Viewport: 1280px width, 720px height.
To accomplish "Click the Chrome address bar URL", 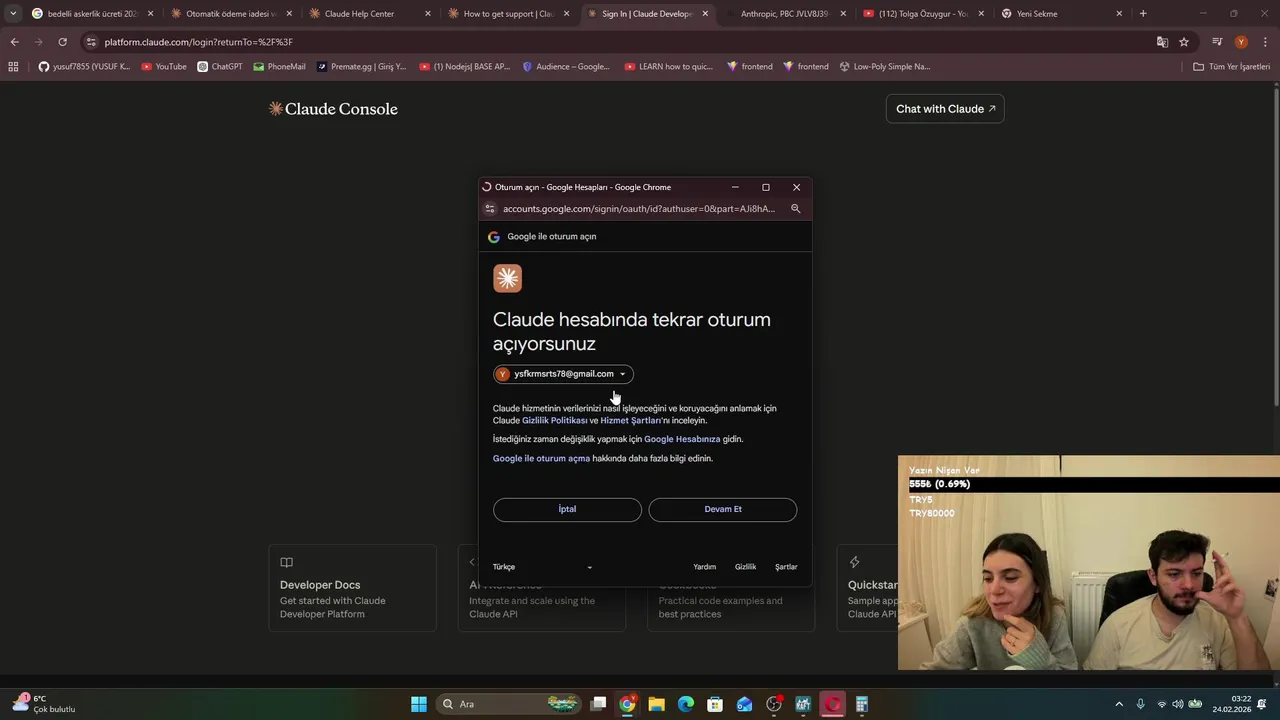I will 198,42.
